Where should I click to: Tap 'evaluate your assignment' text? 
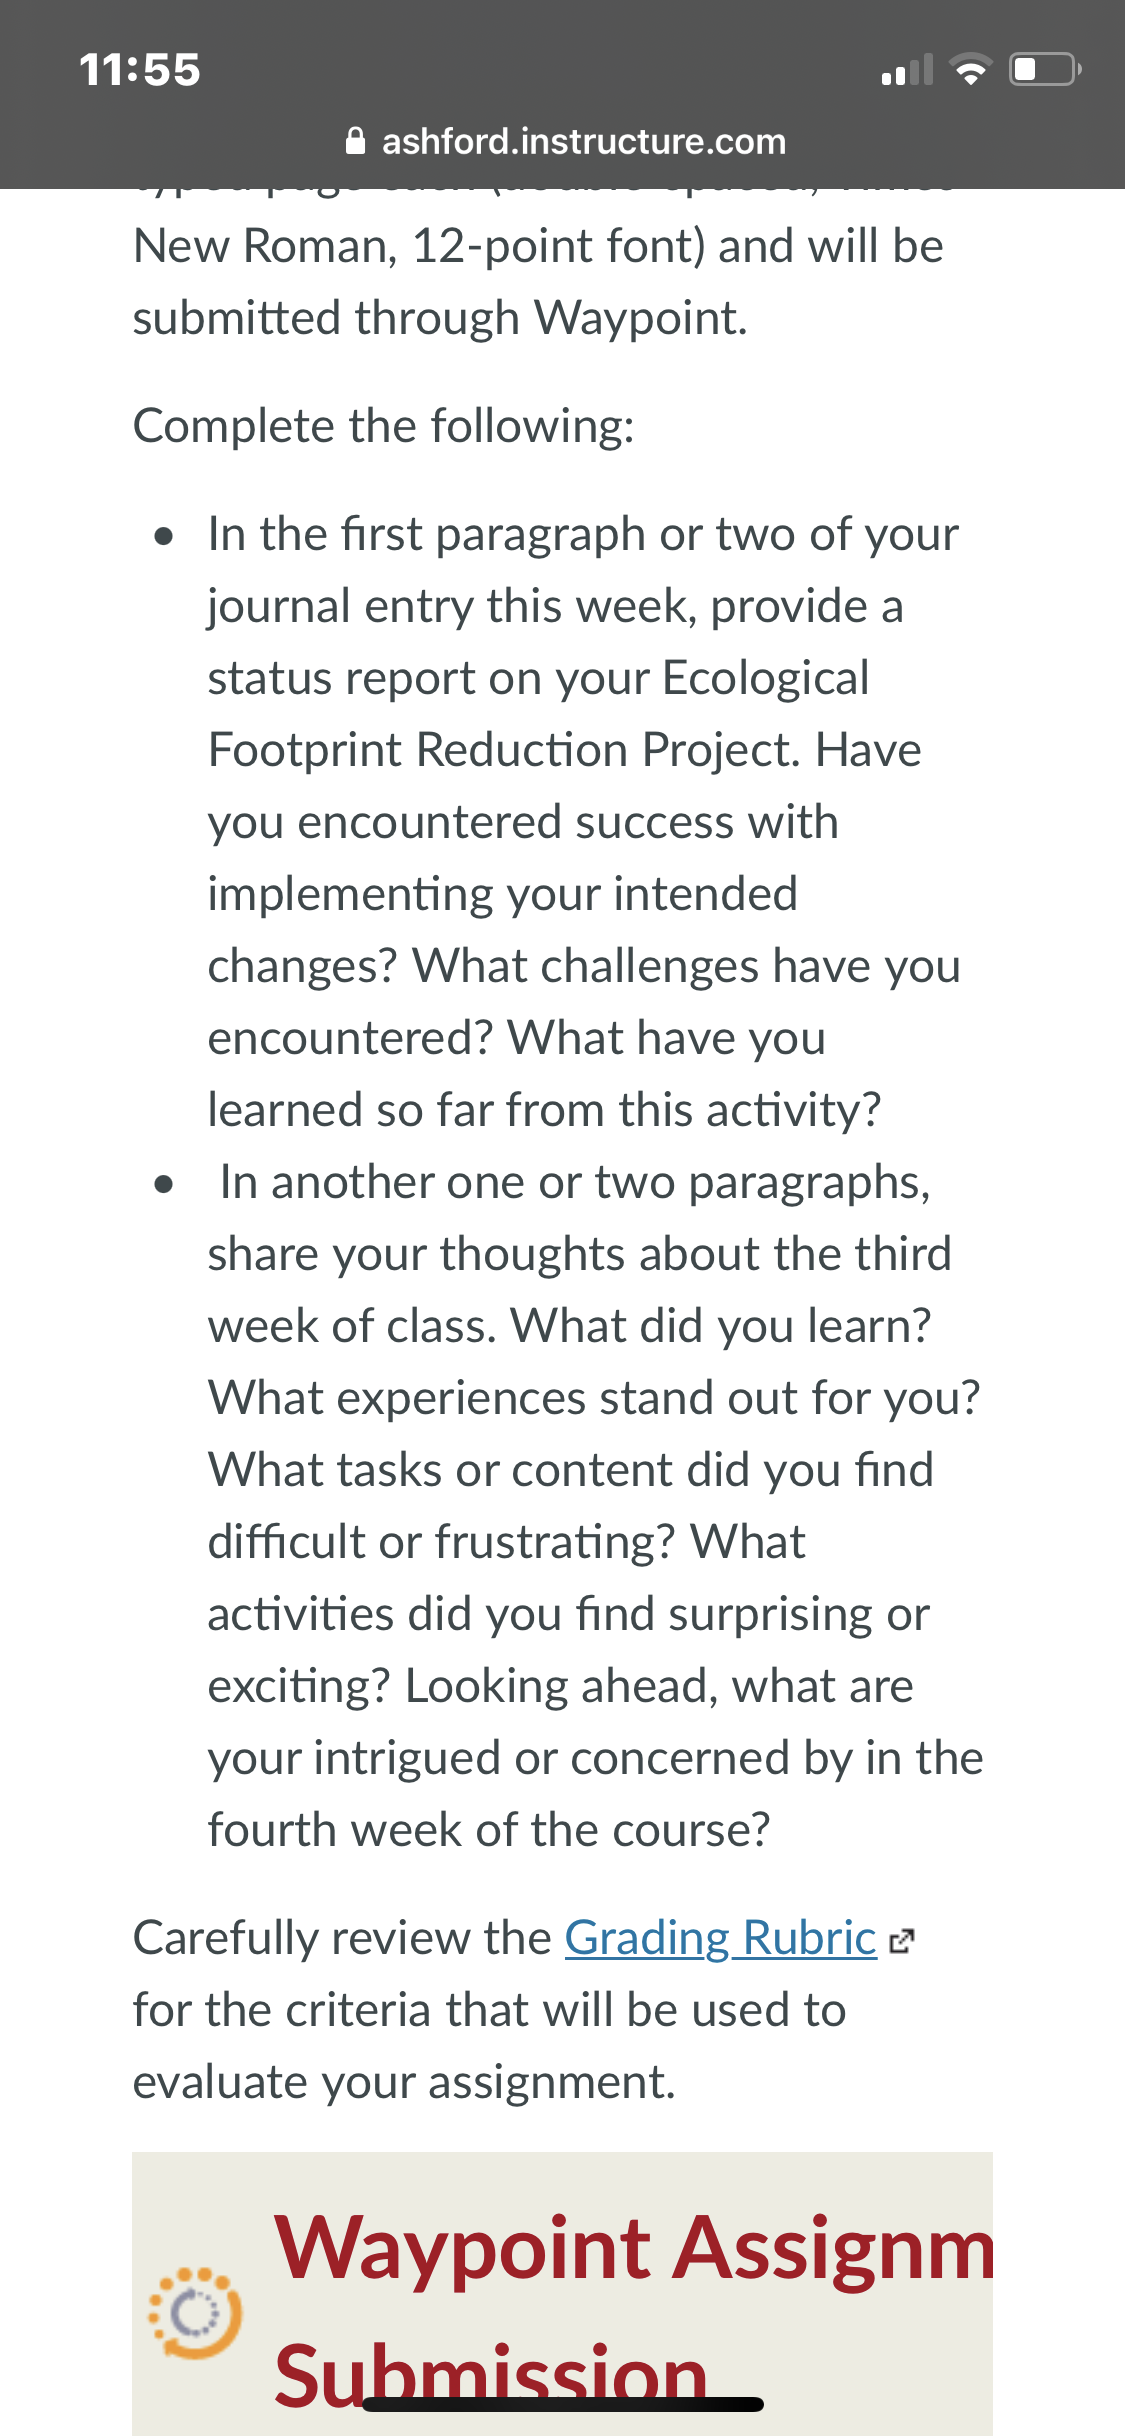point(404,2082)
